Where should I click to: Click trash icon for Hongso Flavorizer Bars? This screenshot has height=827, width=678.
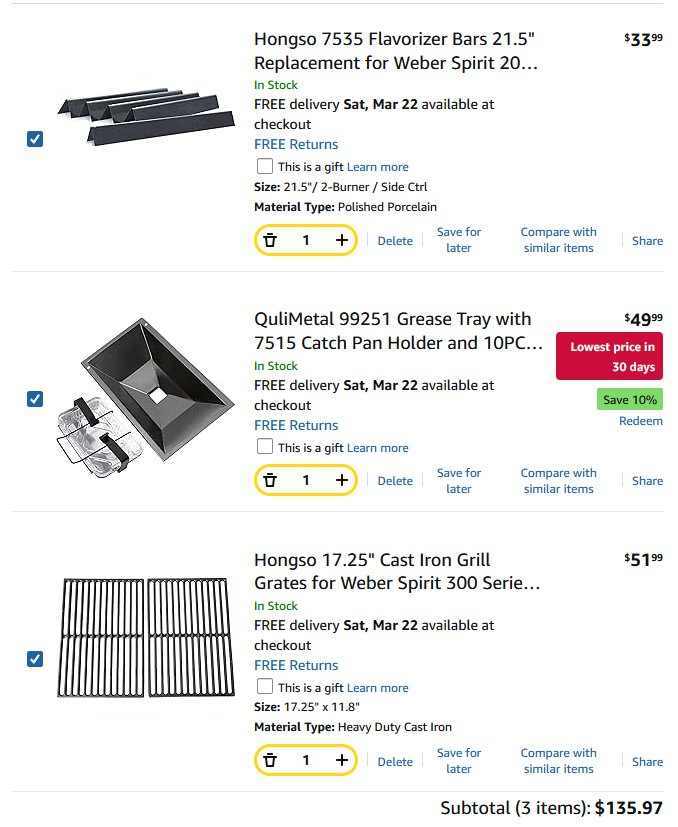click(270, 241)
